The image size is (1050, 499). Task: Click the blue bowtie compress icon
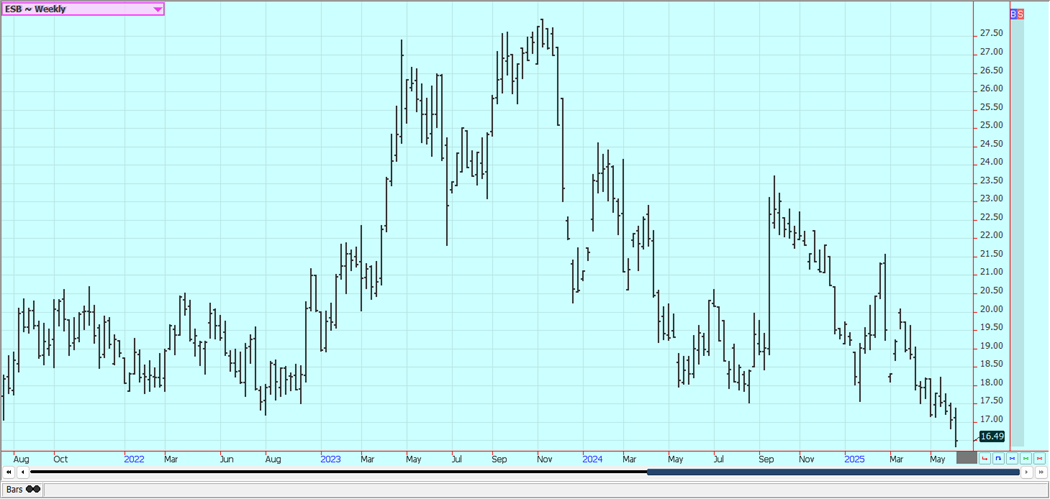pyautogui.click(x=1012, y=458)
